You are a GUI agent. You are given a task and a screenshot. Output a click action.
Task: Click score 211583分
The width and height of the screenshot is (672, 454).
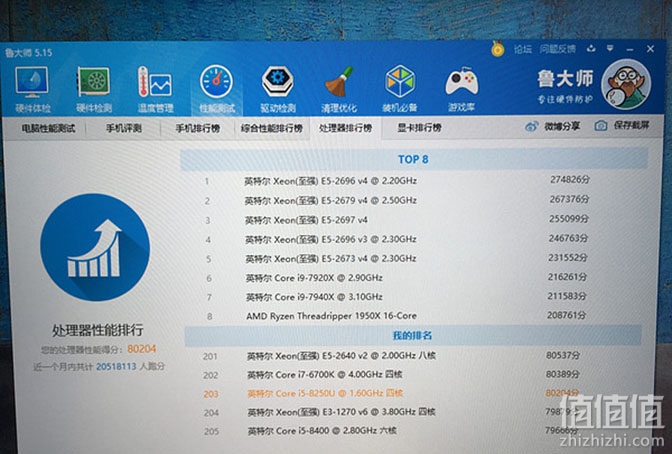point(567,296)
